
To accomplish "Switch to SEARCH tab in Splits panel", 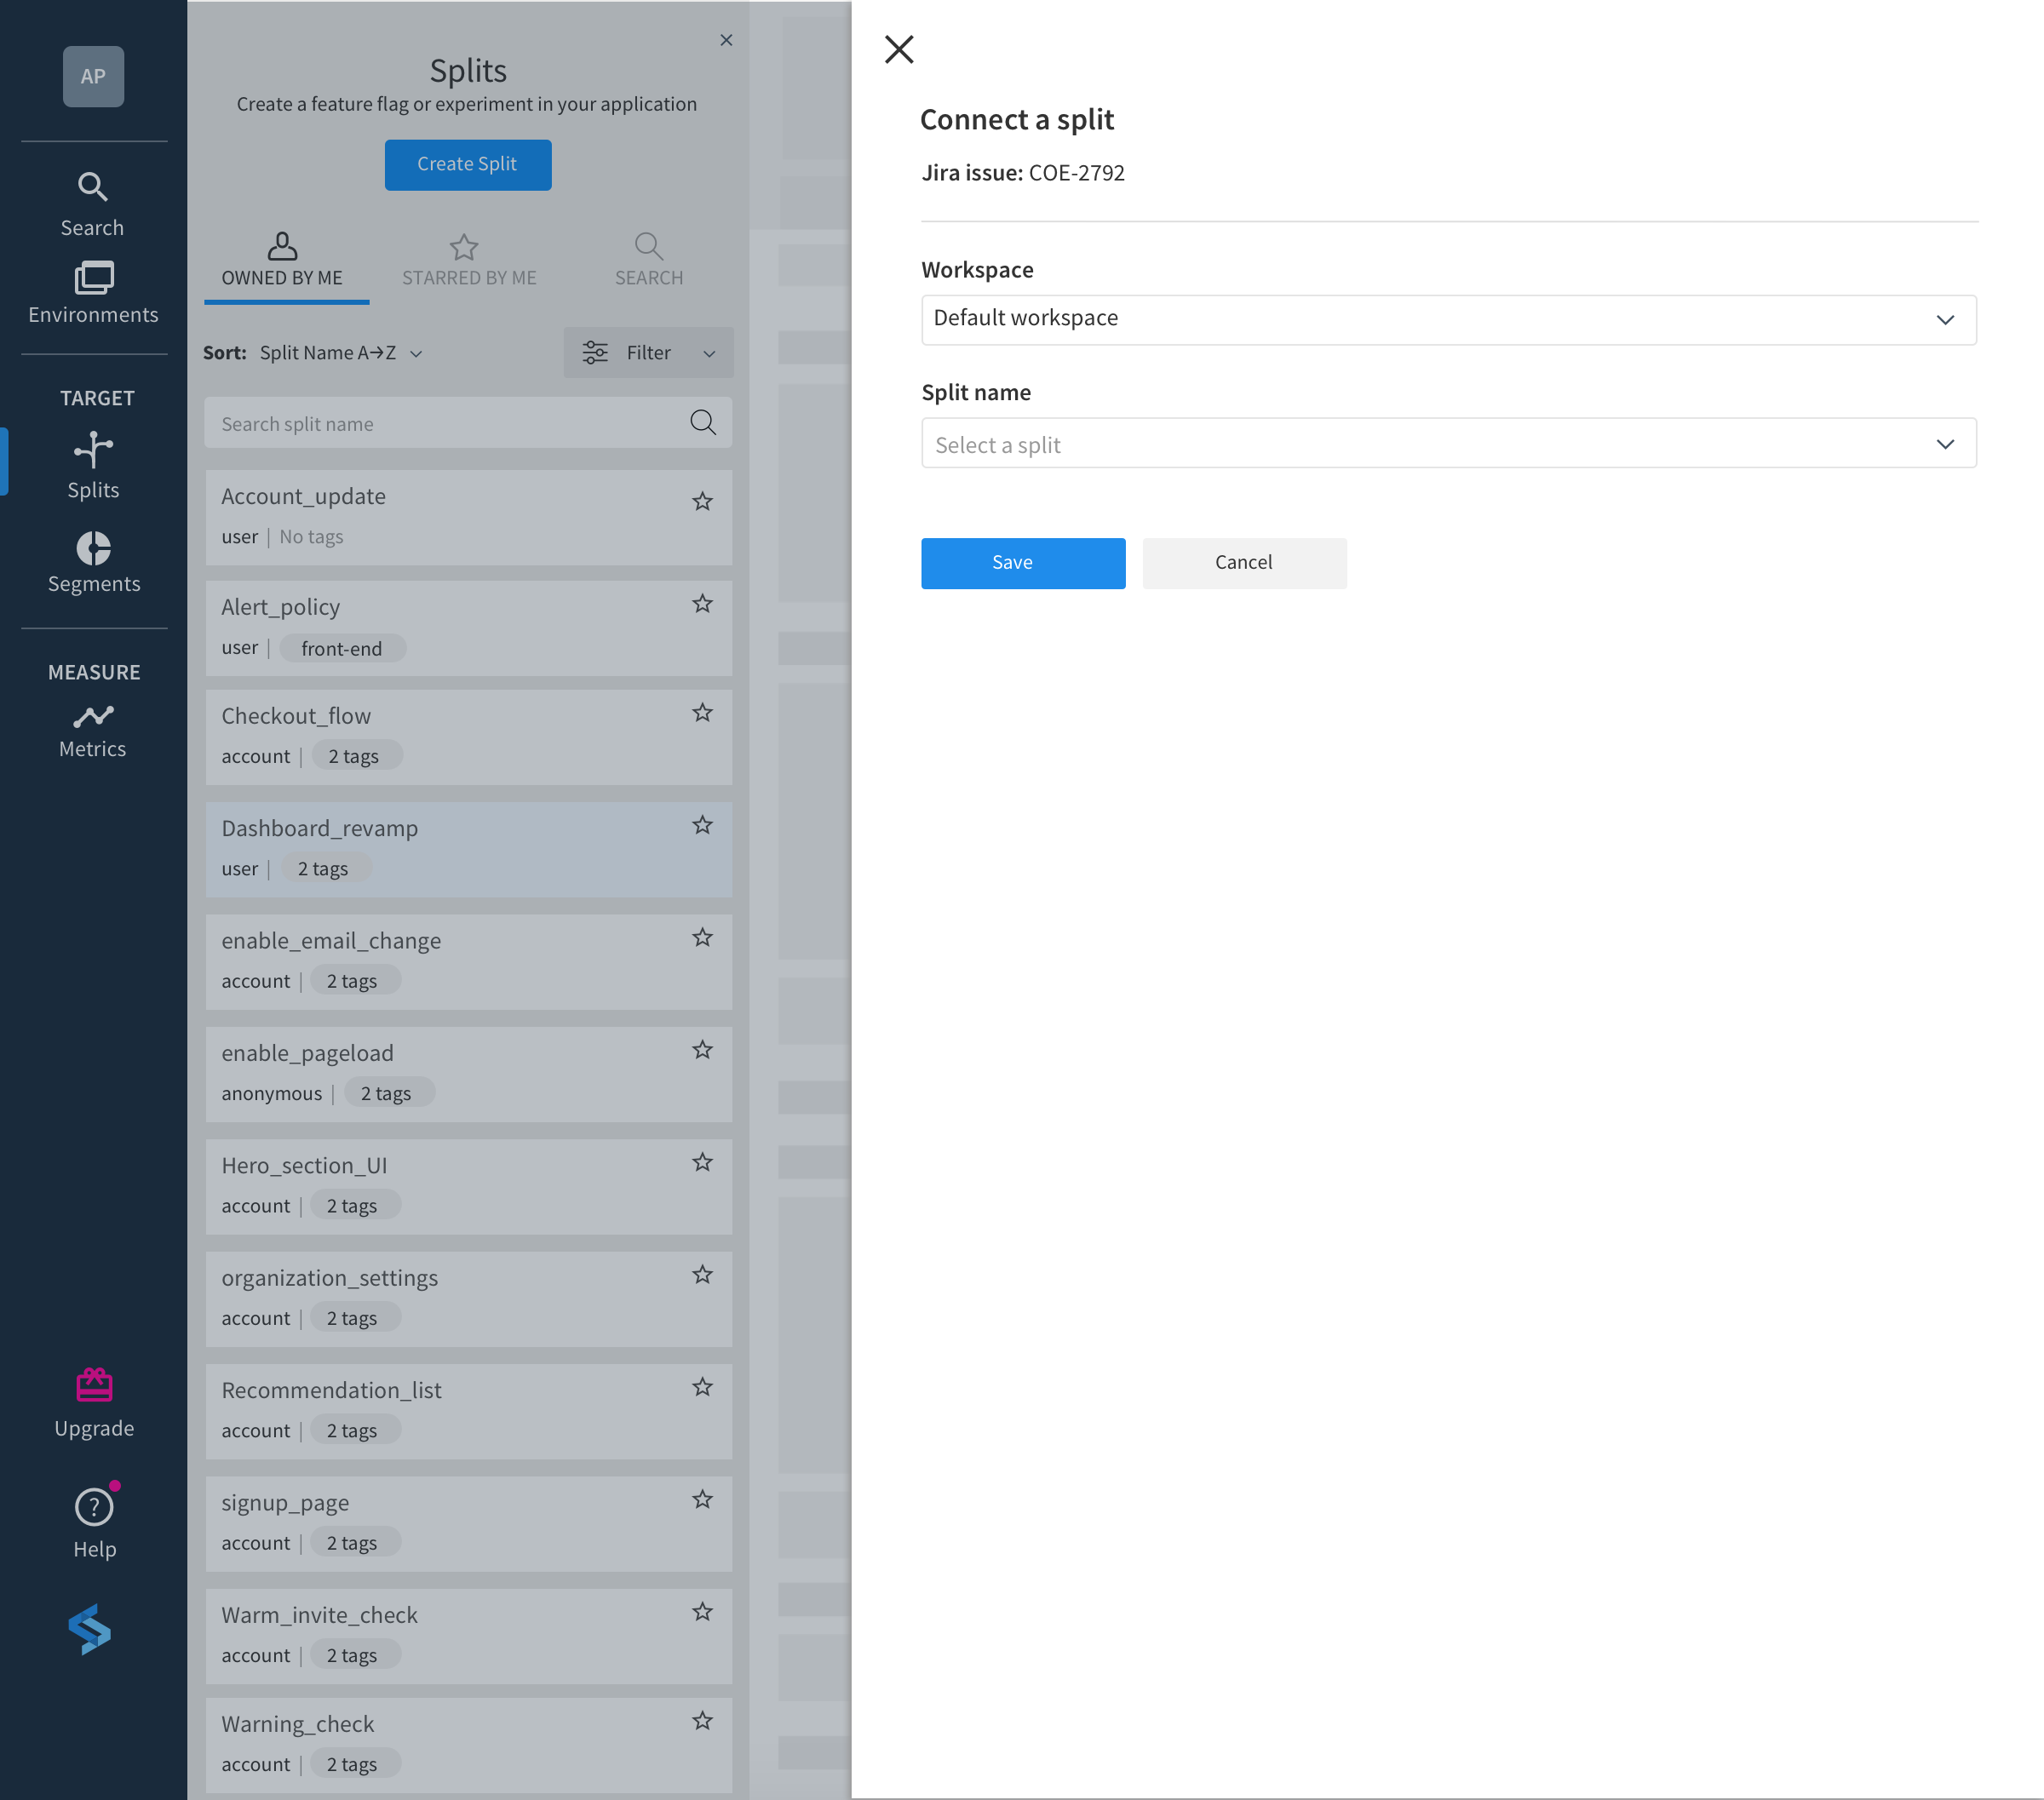I will (x=648, y=257).
